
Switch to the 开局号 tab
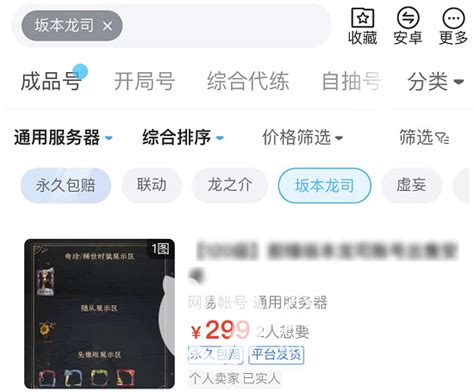(x=144, y=82)
